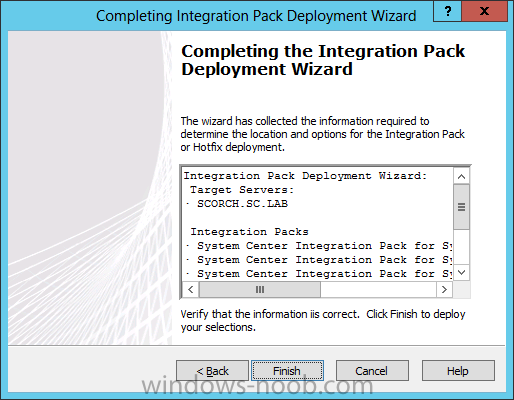Click the horizontal scrollbar track right of thumb
This screenshot has height=400, width=514.
(x=378, y=289)
